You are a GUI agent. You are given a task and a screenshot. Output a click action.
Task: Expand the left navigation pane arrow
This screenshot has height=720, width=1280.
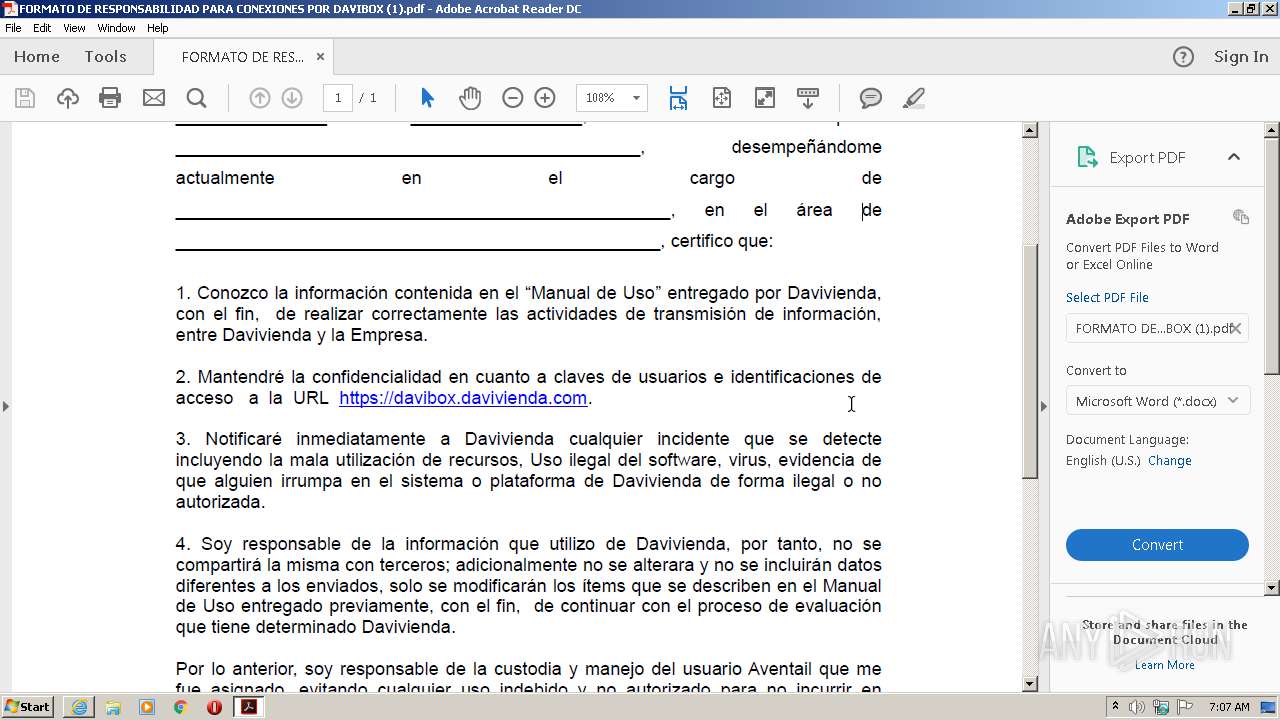pyautogui.click(x=6, y=406)
